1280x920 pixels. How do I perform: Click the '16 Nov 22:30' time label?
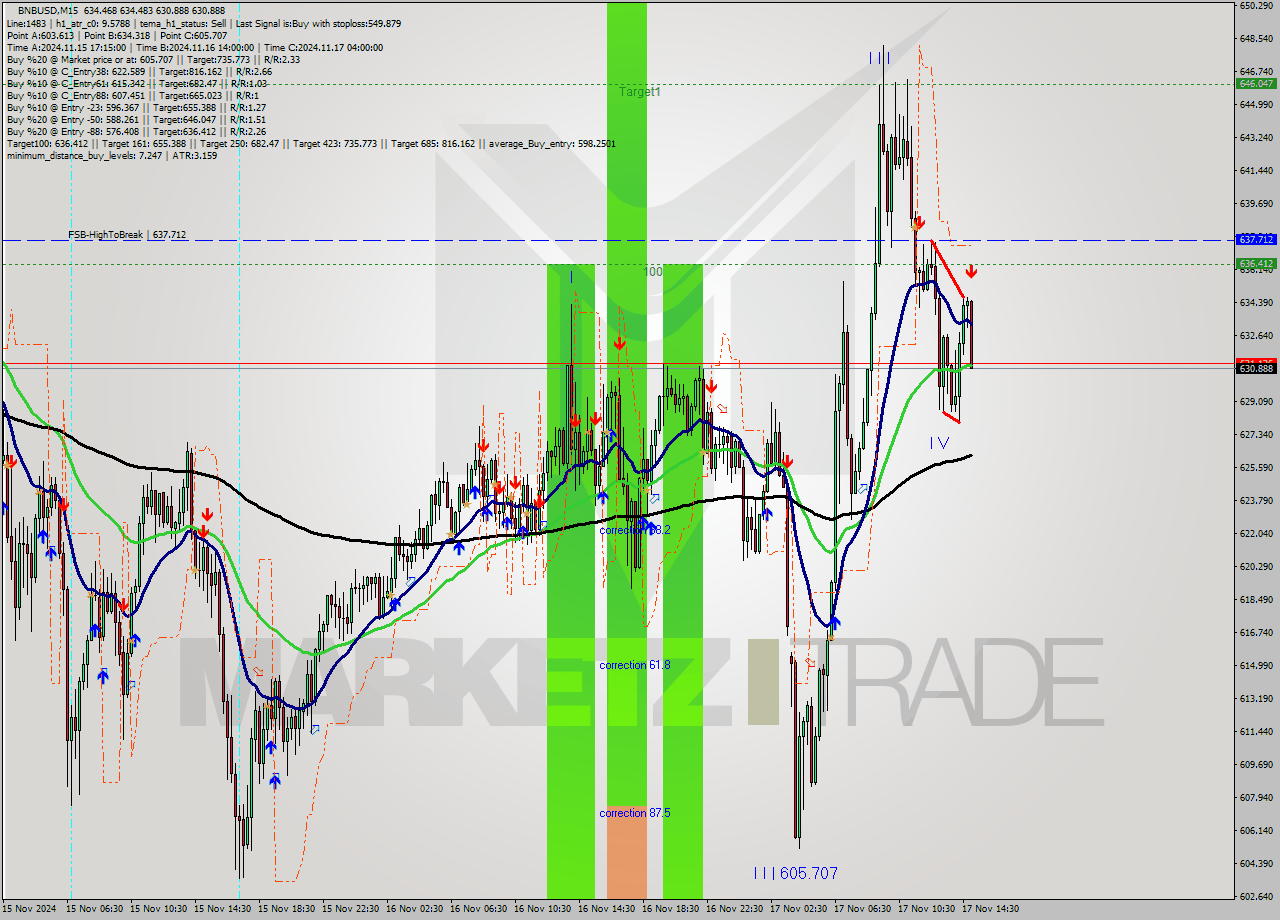pos(735,909)
